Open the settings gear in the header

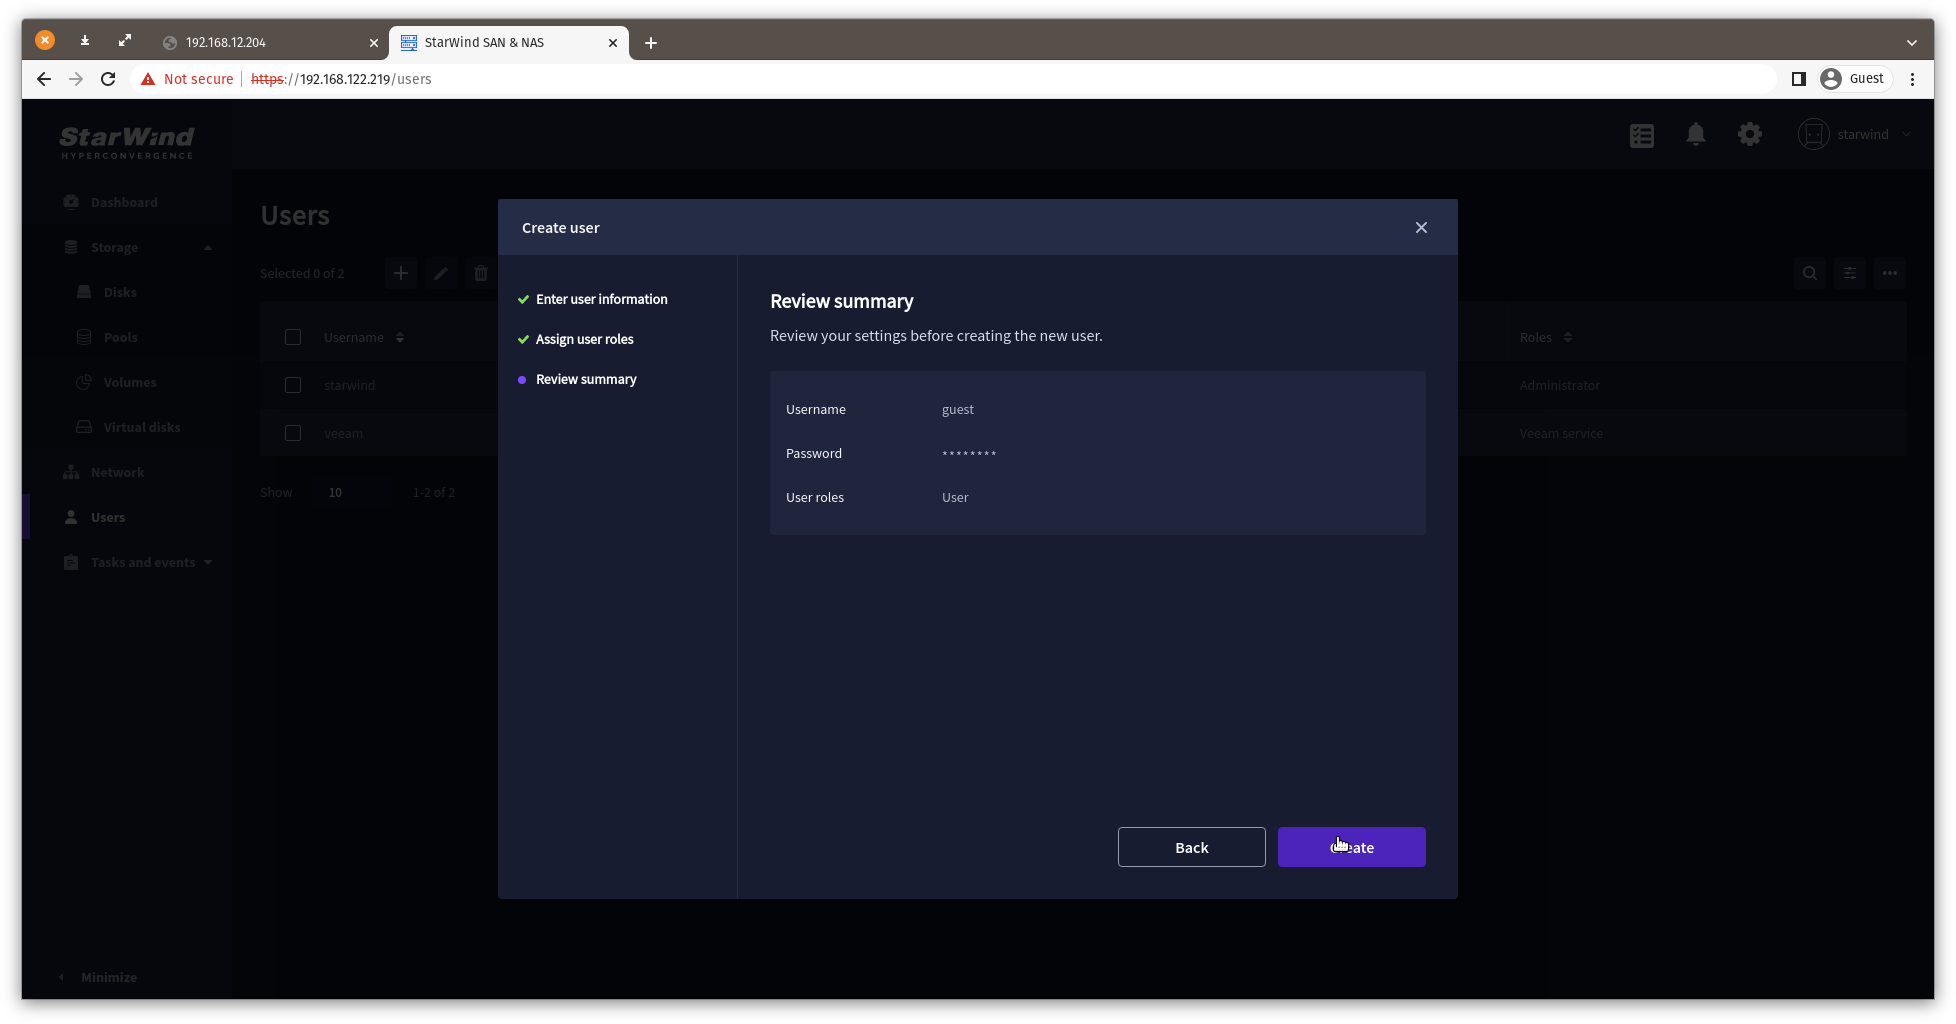coord(1749,134)
